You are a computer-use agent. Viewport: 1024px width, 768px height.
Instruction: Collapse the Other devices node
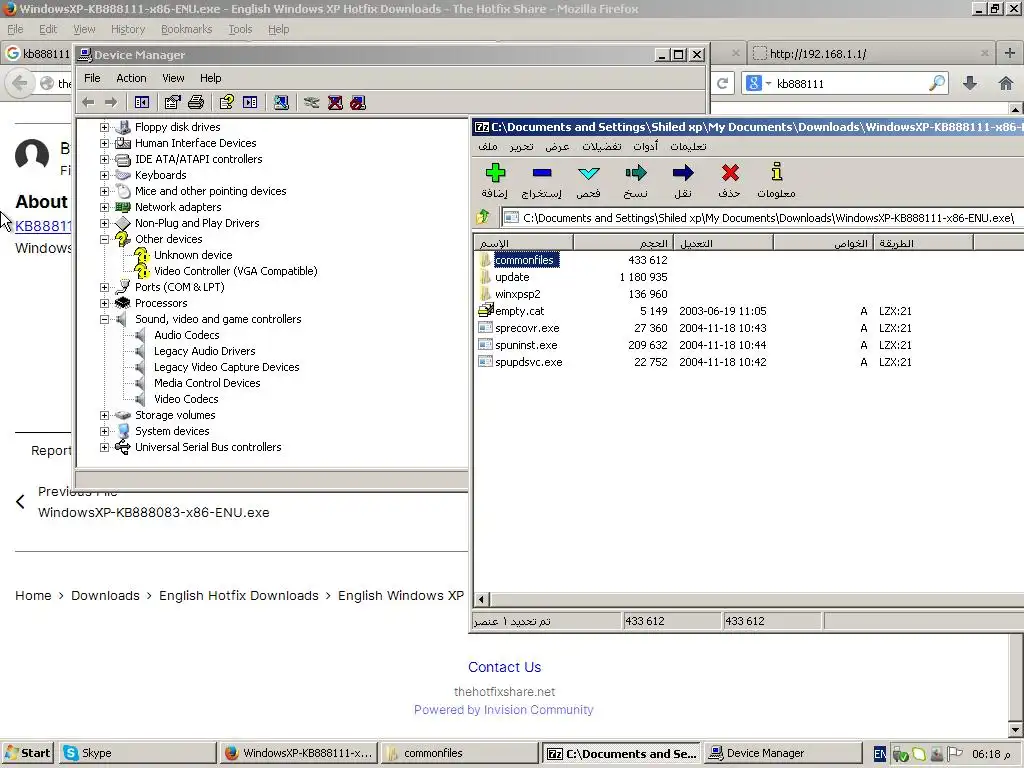click(x=104, y=239)
